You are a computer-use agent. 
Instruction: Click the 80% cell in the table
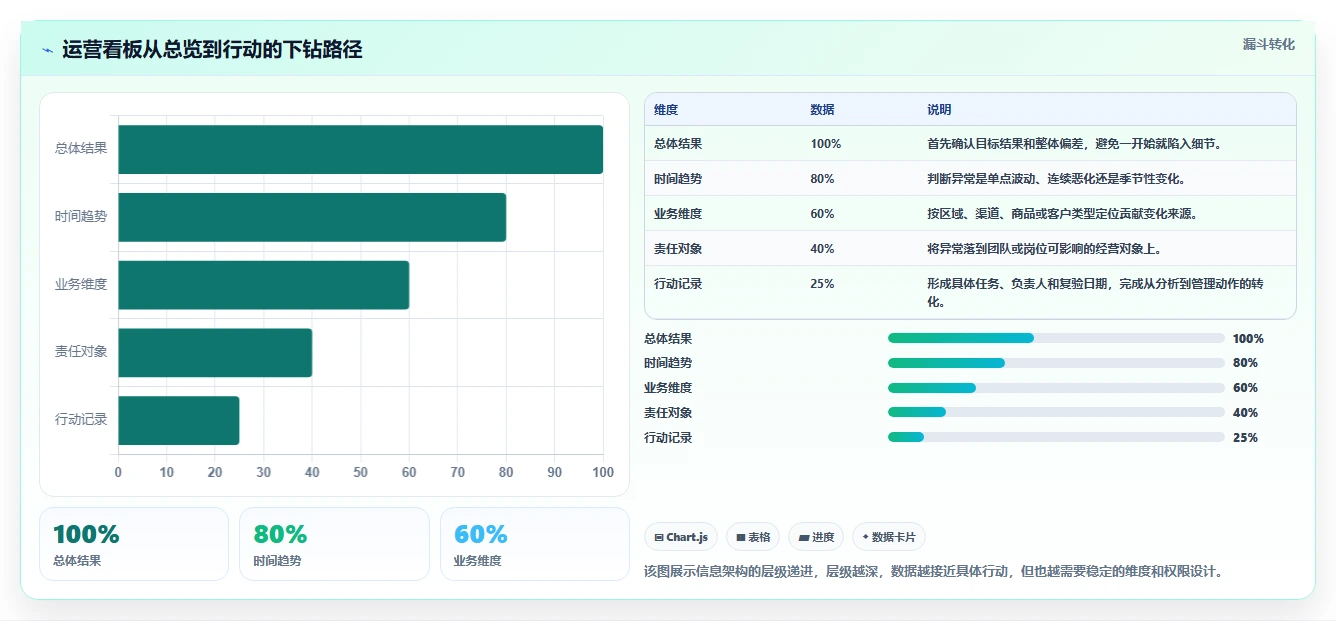(822, 179)
